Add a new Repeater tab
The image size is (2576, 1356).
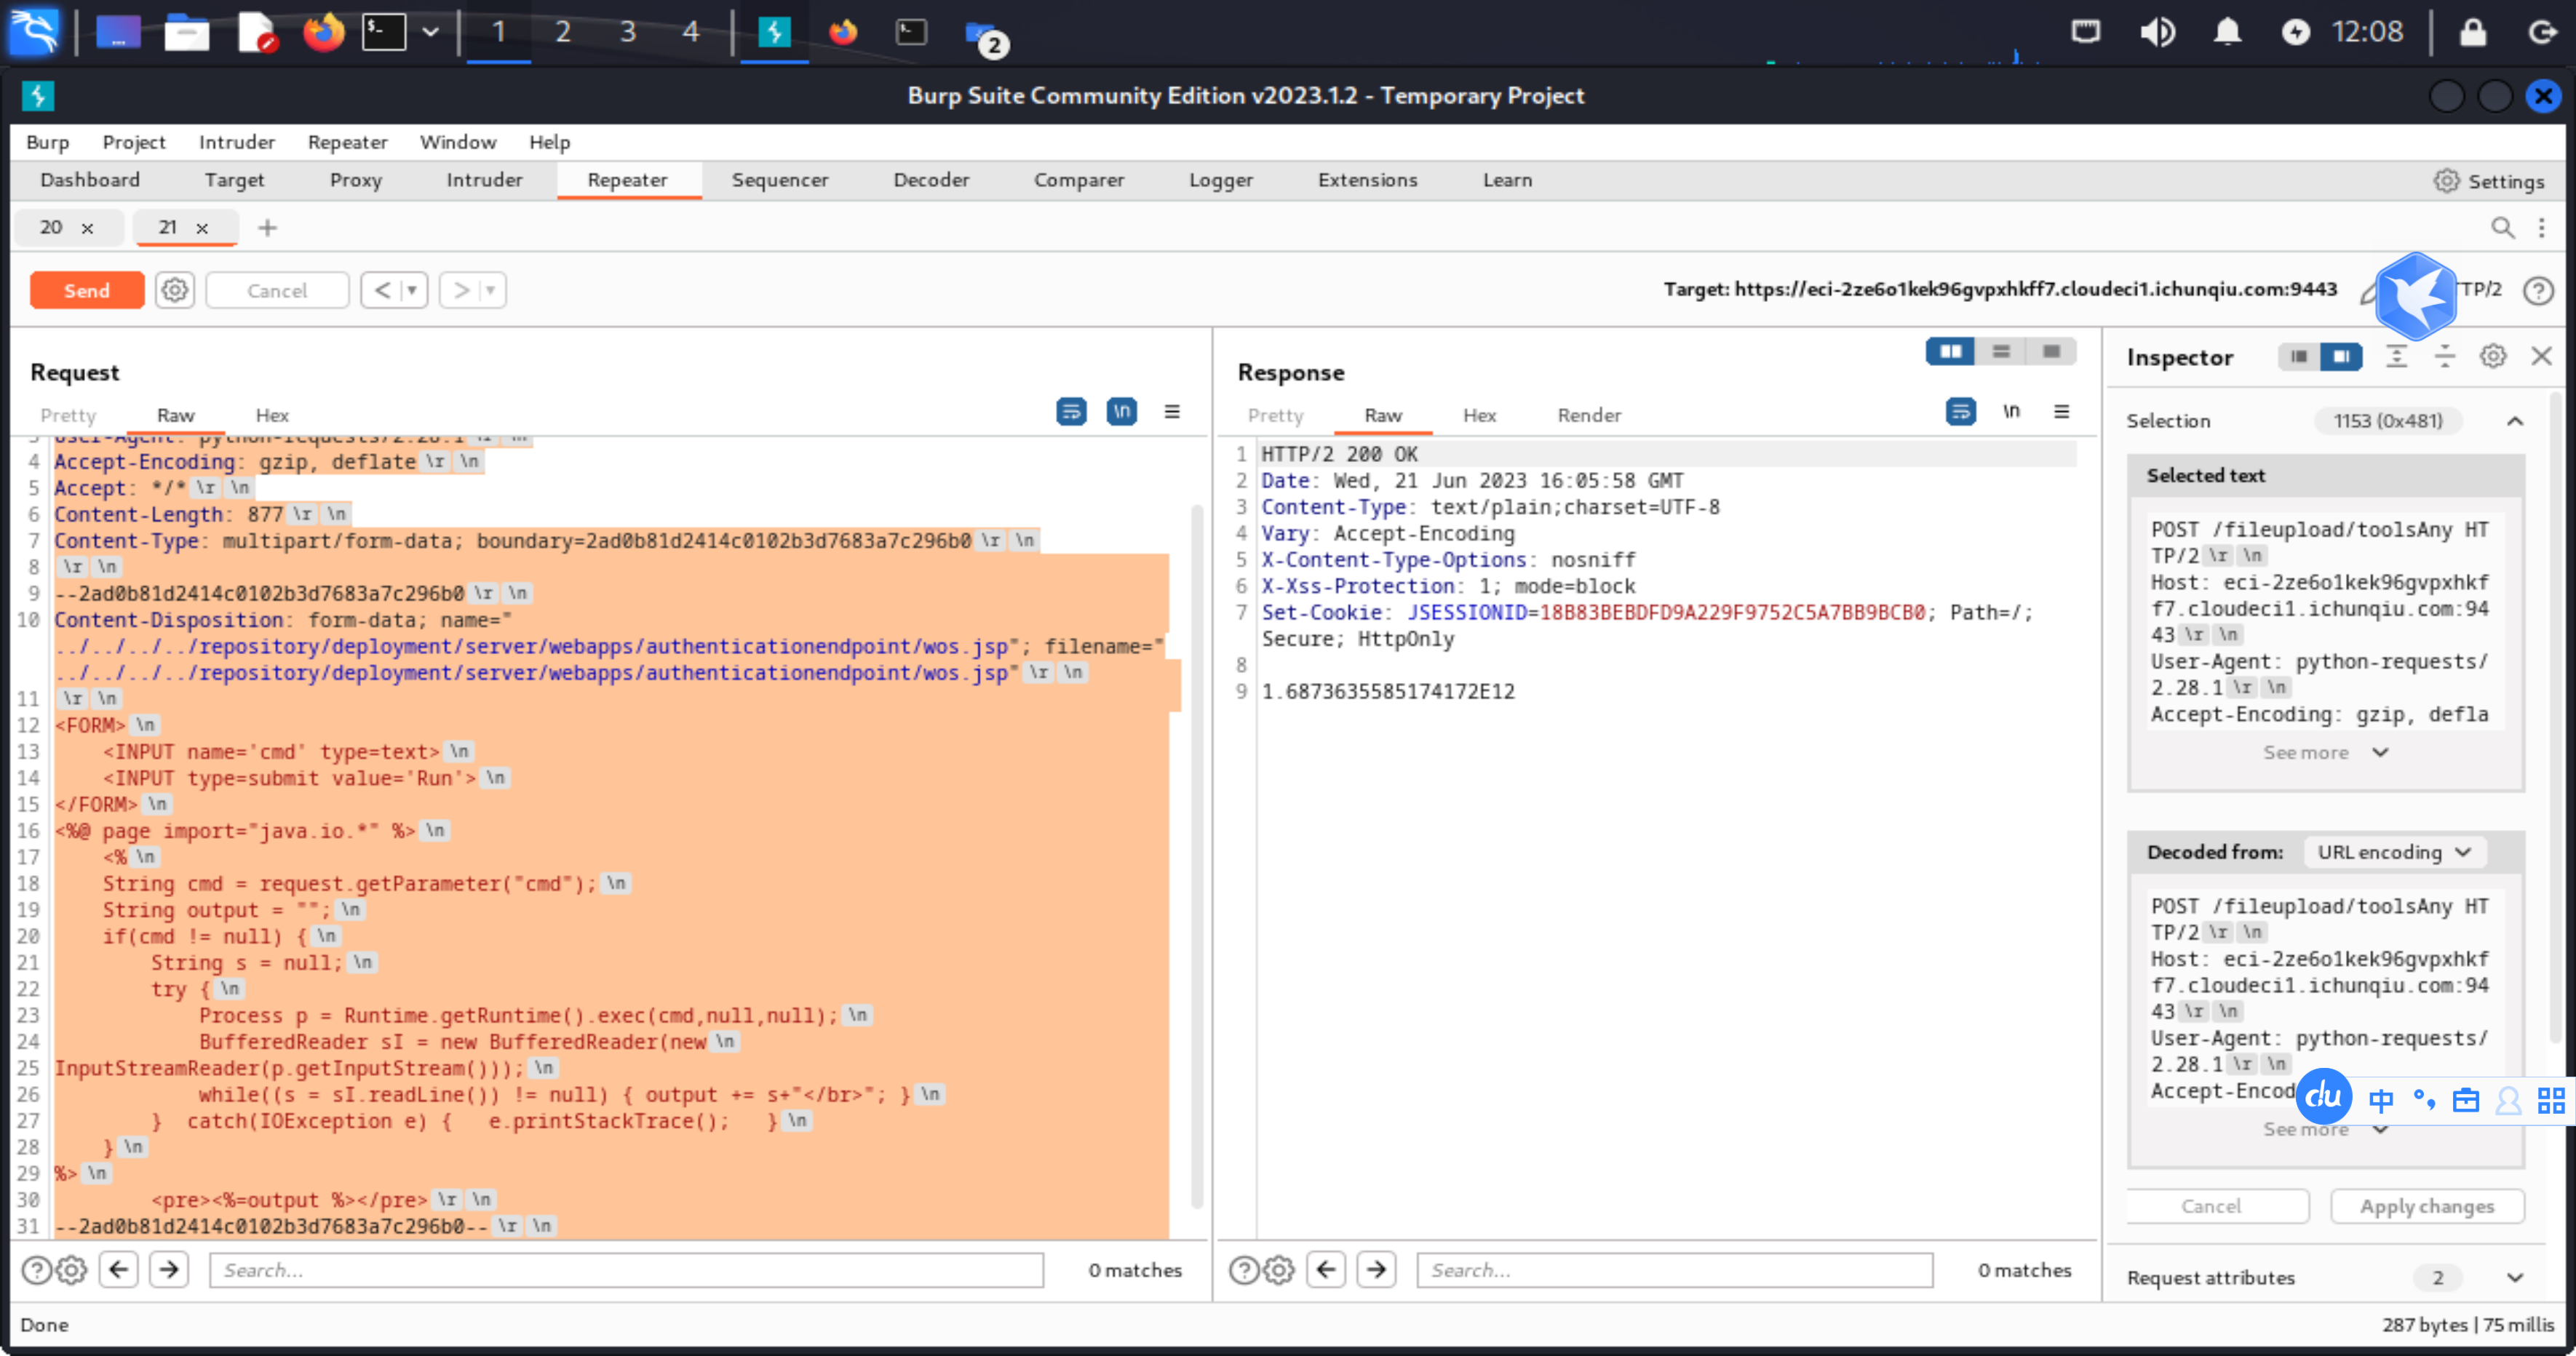(267, 228)
